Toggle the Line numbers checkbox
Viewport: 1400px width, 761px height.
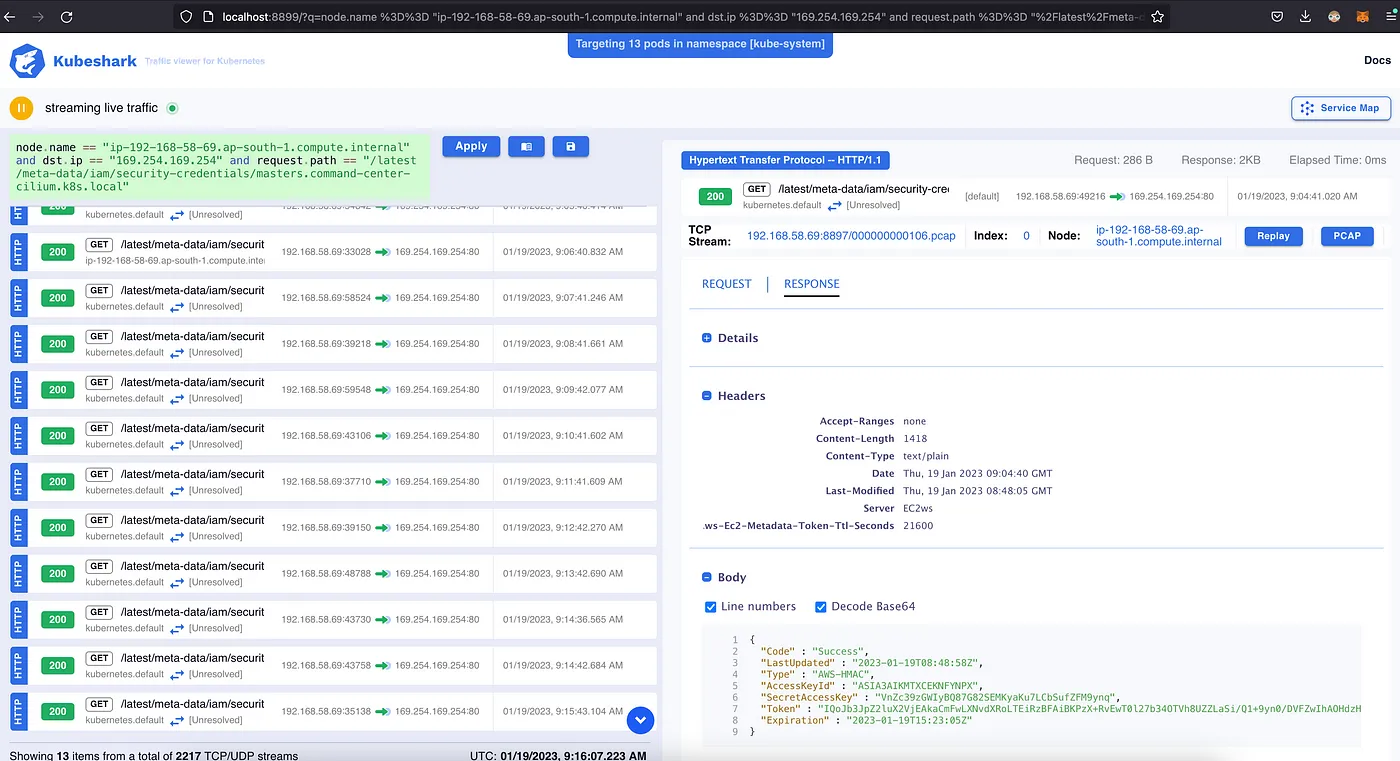(x=711, y=607)
